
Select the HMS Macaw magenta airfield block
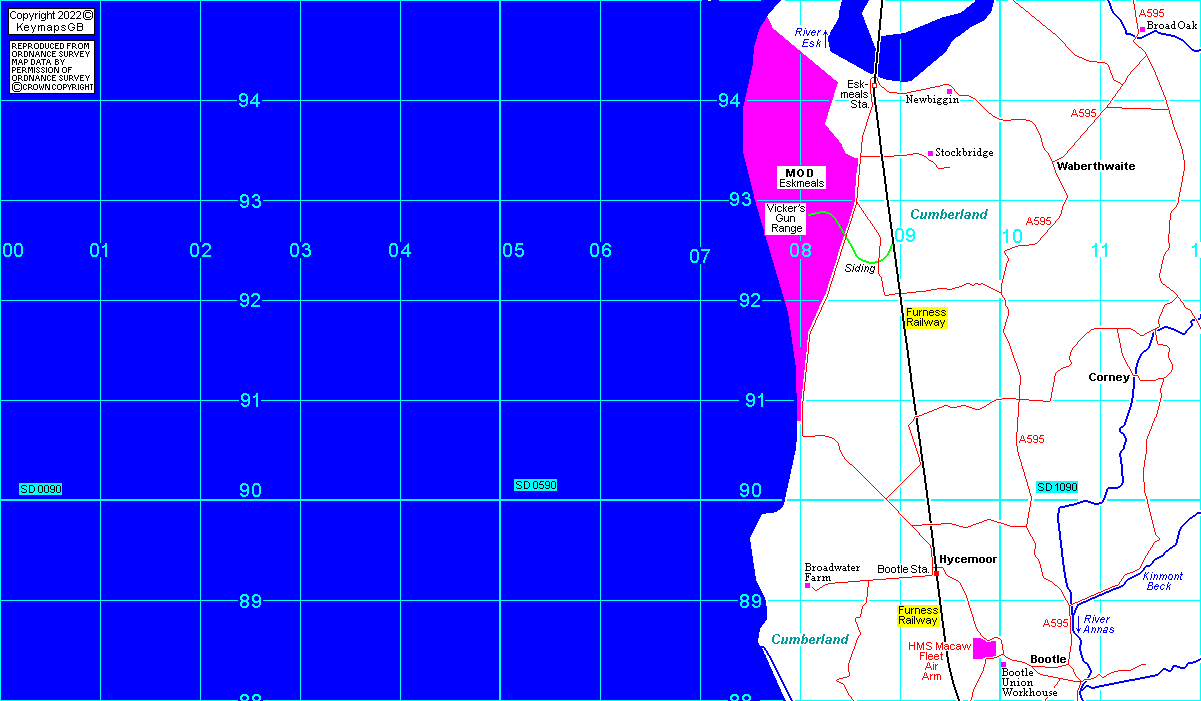985,648
